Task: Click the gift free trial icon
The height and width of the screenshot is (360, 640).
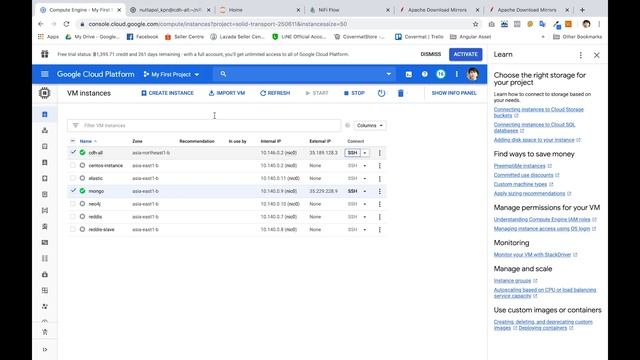Action: point(45,54)
